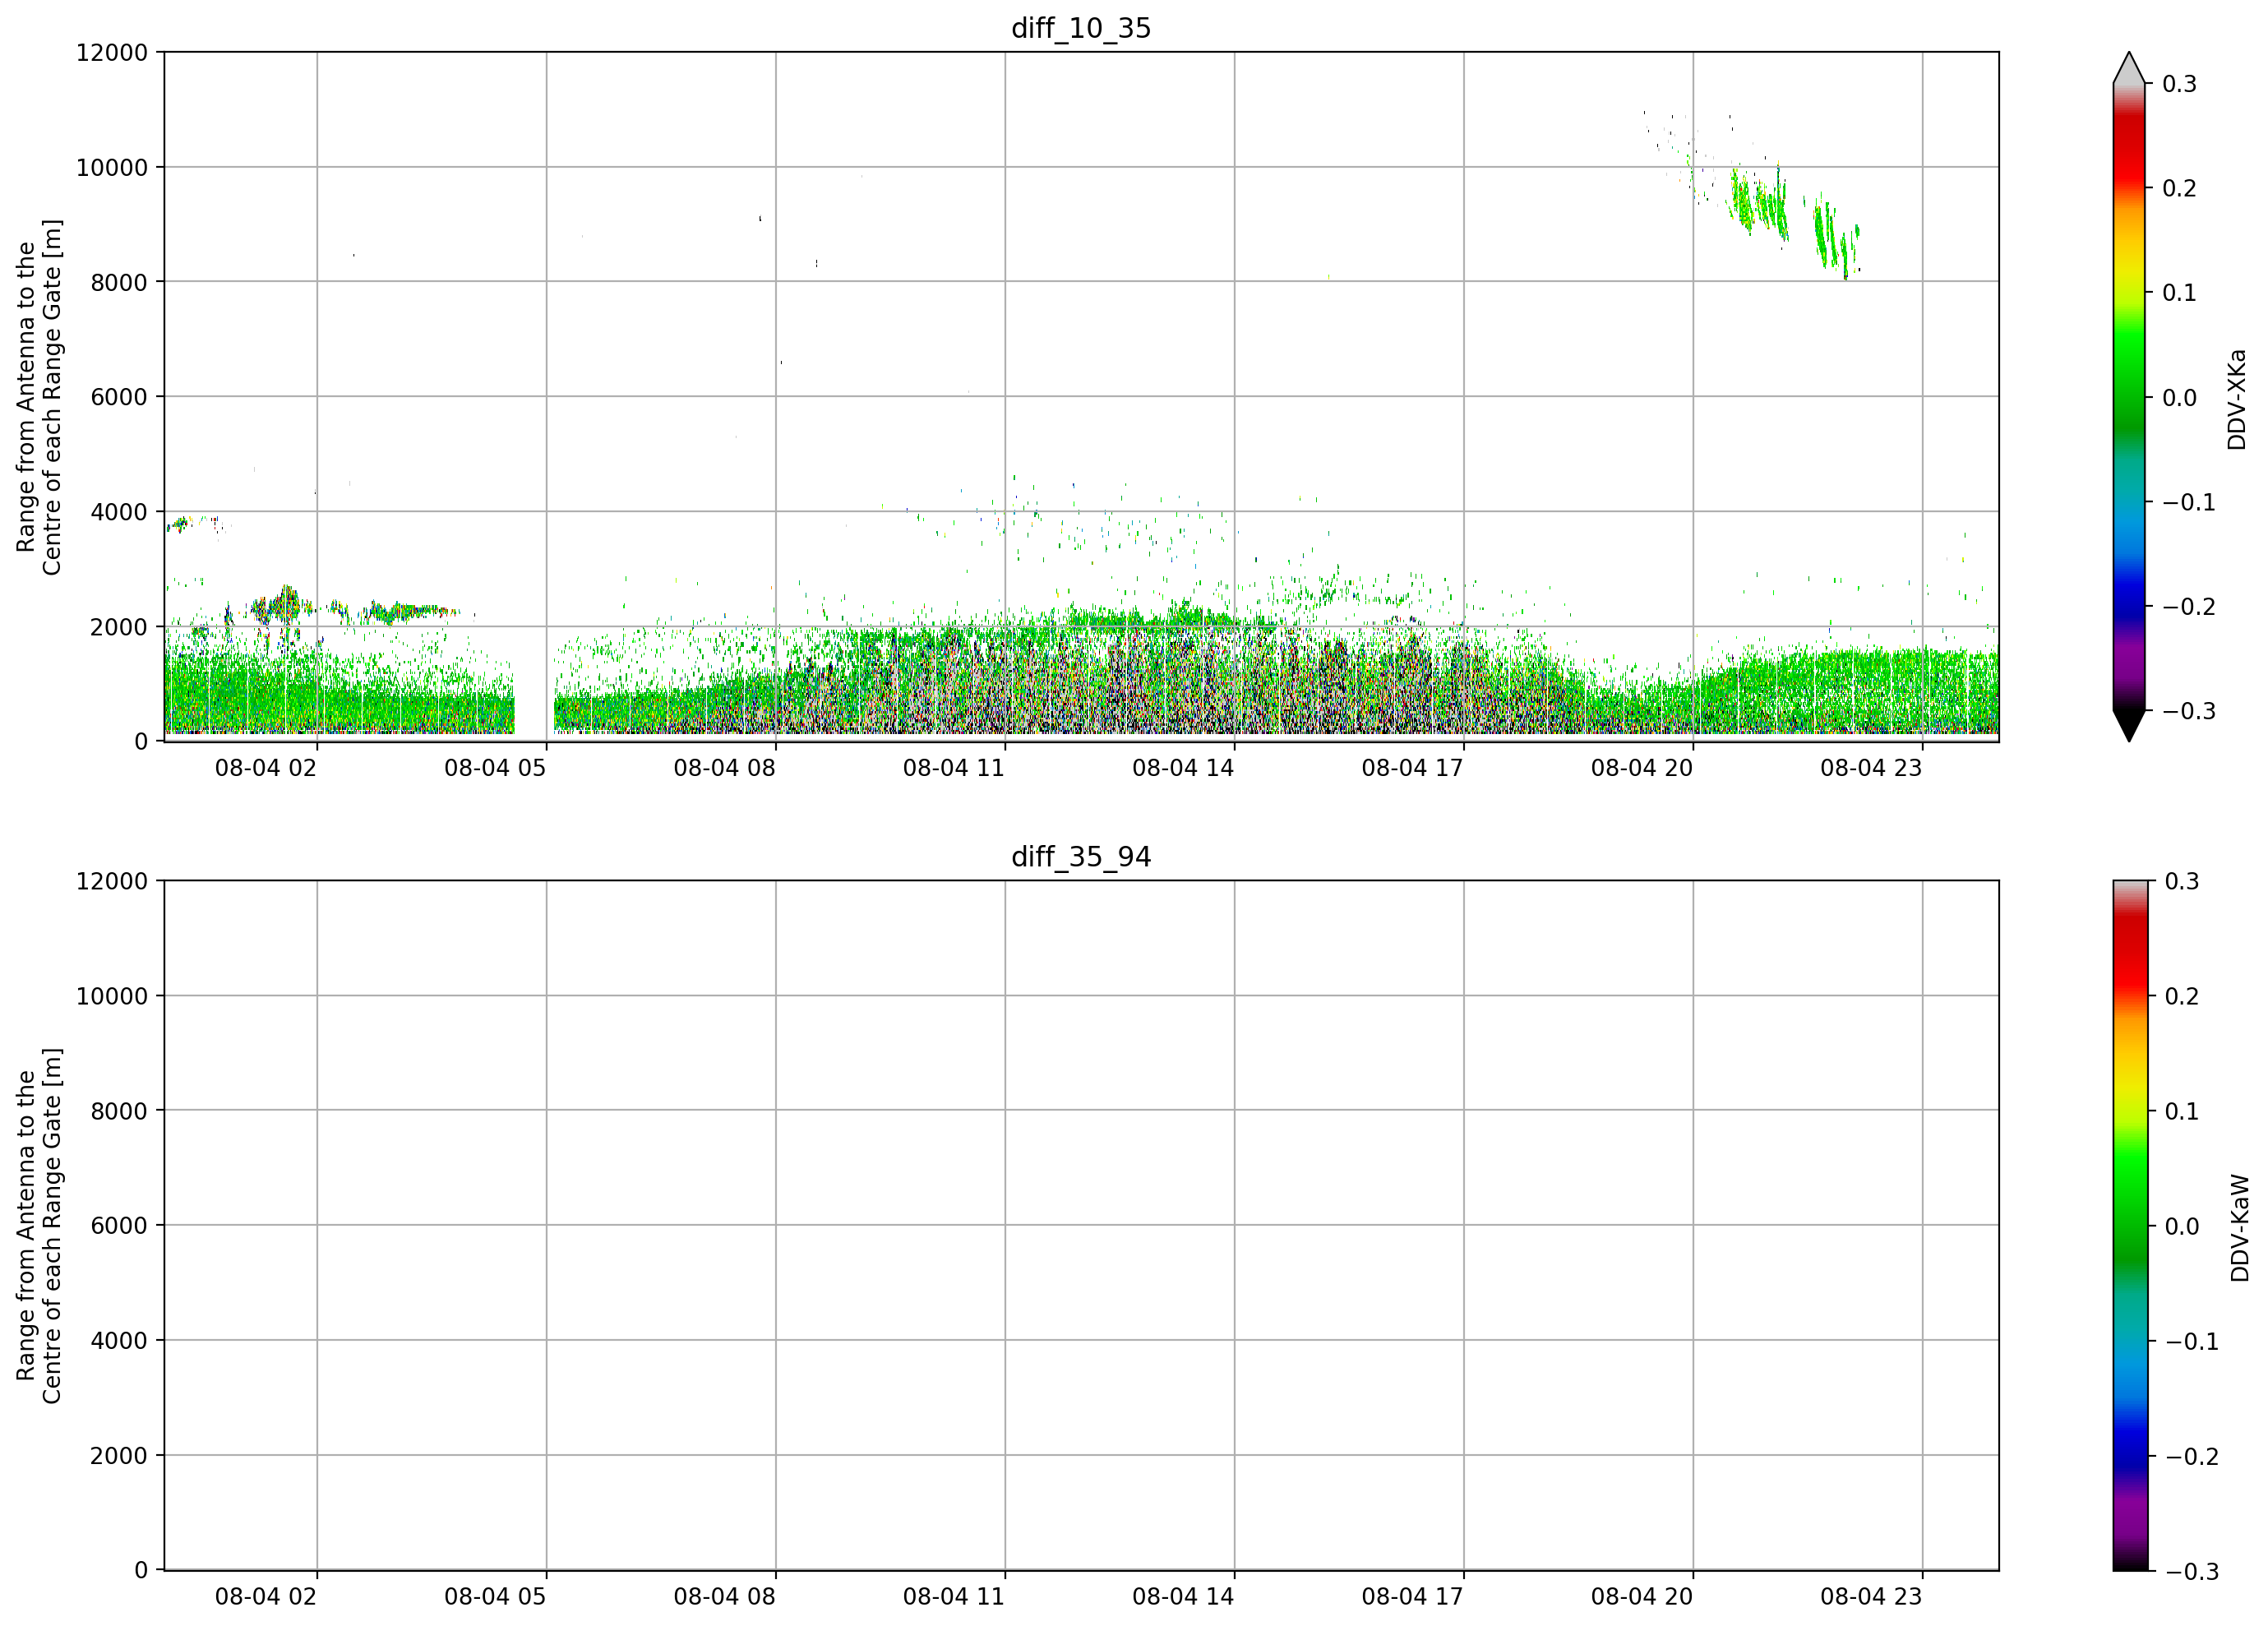Screen dimensions: 2268x1626
Task: Click the 12000 y-tick in diff_35_94 plot
Action: point(112,881)
